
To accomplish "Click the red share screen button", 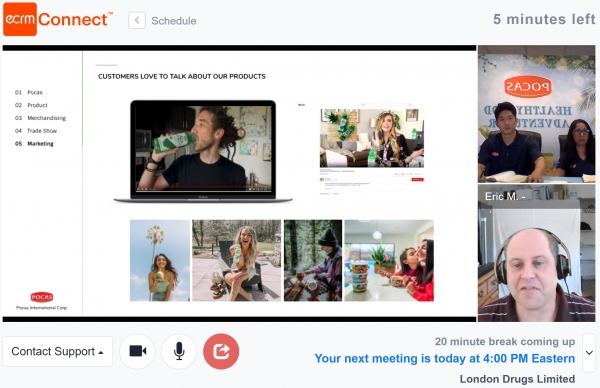I will [x=221, y=351].
